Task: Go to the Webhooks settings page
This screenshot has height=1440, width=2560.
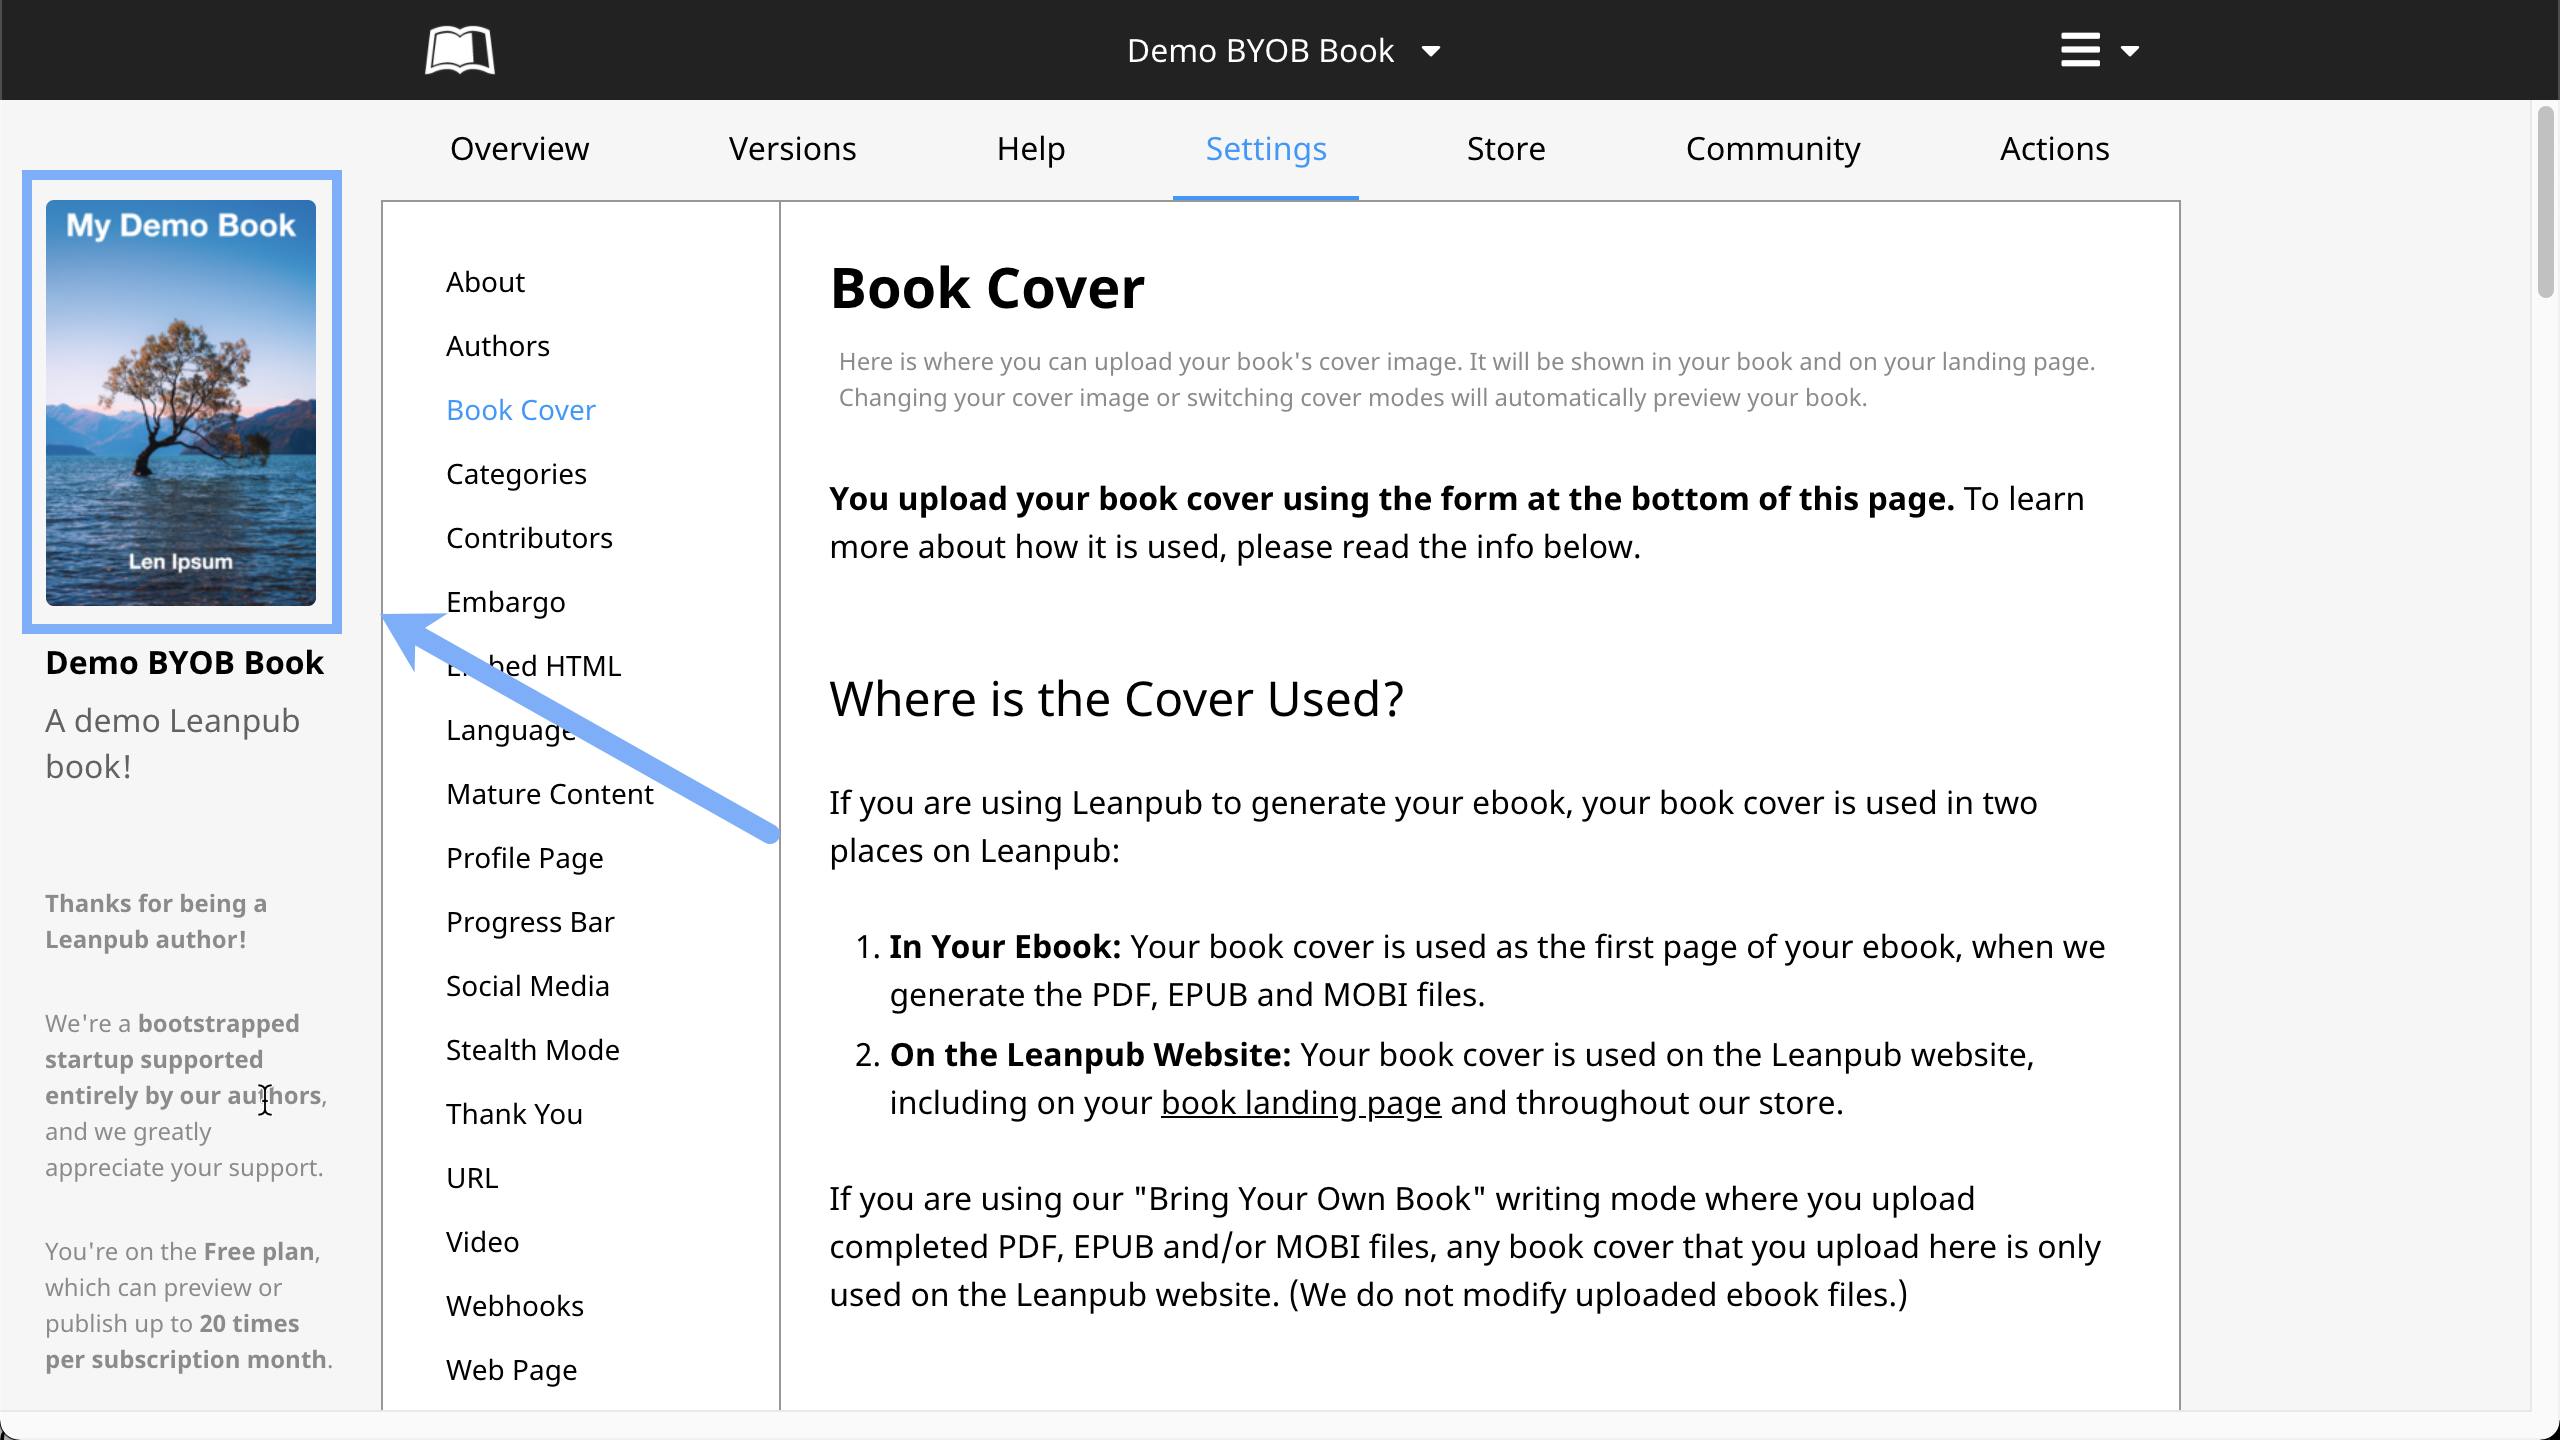Action: 514,1306
